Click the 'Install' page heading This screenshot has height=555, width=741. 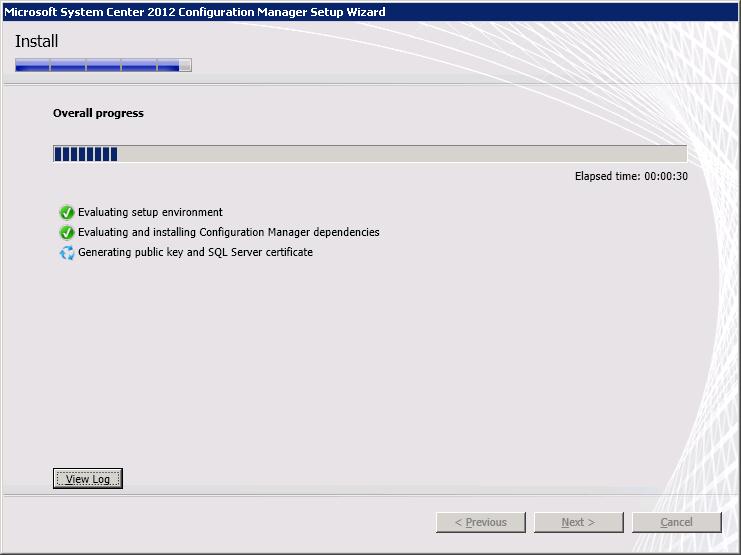37,41
